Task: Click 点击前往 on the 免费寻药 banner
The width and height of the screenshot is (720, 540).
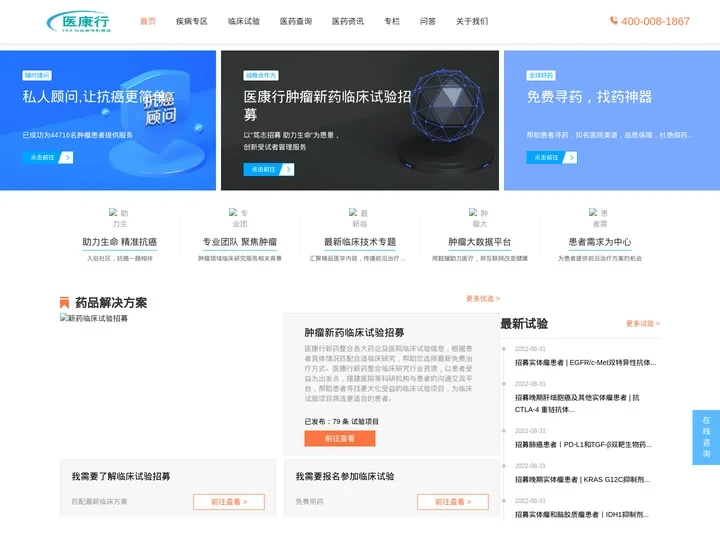Action: coord(551,158)
